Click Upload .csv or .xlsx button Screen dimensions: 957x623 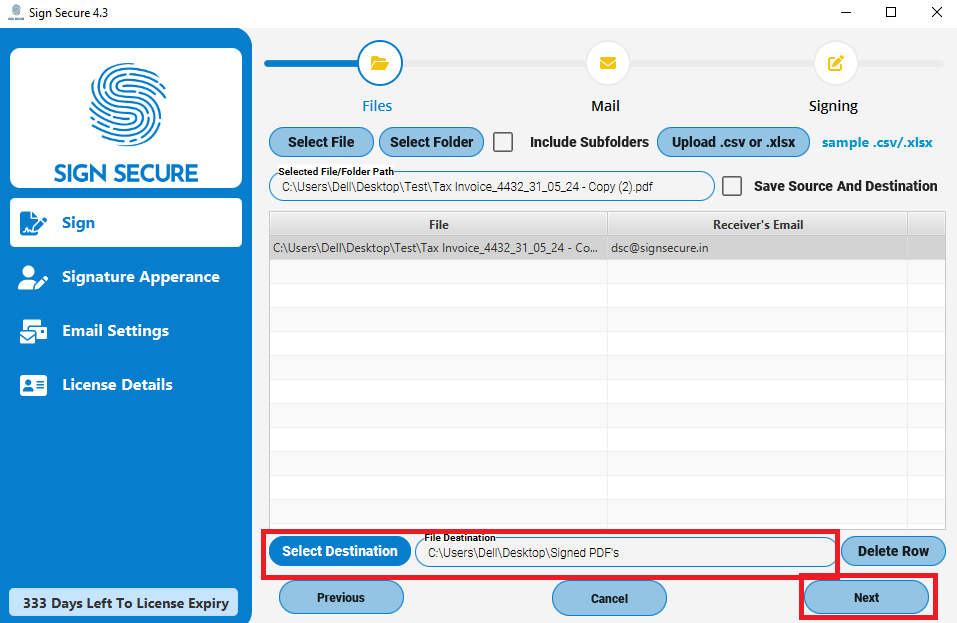tap(733, 142)
